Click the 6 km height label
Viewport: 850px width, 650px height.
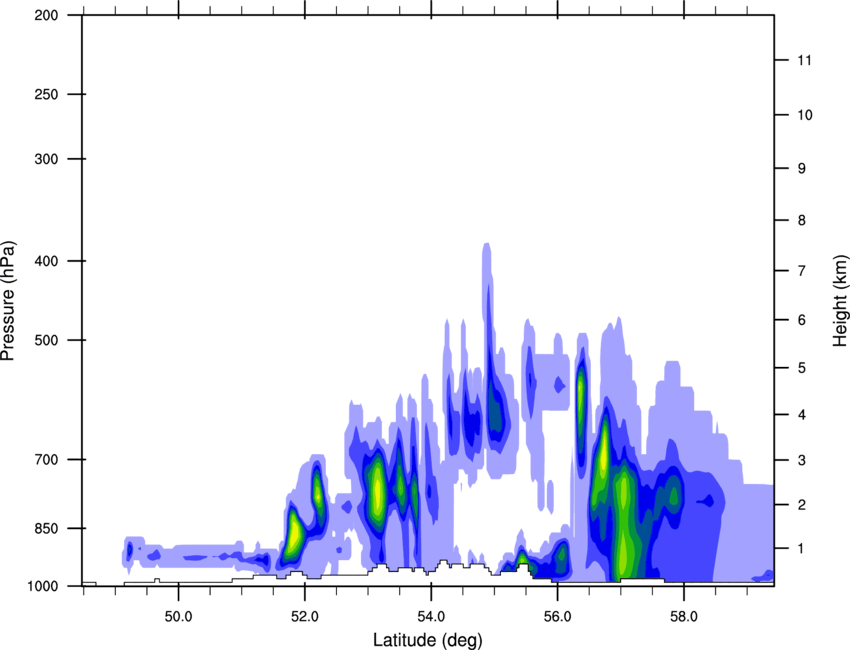pyautogui.click(x=802, y=320)
